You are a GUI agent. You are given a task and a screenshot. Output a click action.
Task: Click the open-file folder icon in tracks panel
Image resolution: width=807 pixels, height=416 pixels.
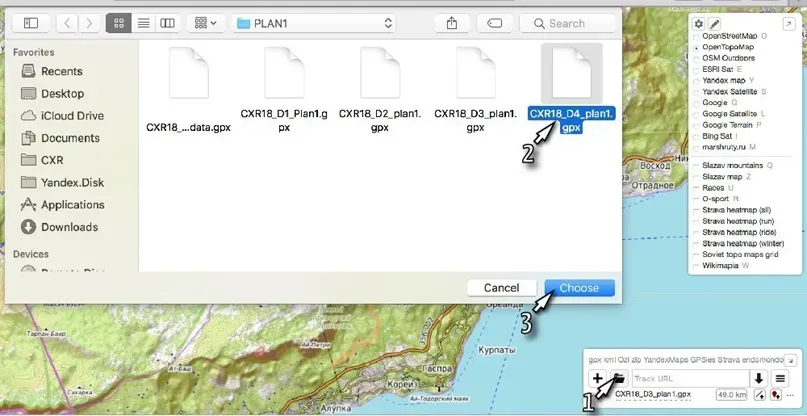[619, 378]
